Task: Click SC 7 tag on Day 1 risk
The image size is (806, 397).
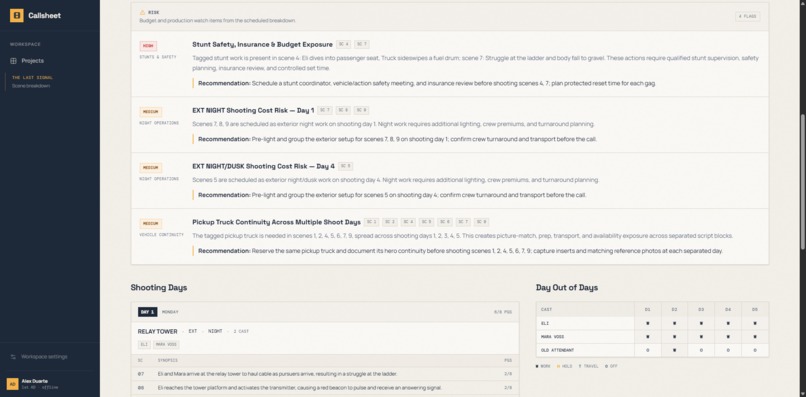Action: coord(325,111)
